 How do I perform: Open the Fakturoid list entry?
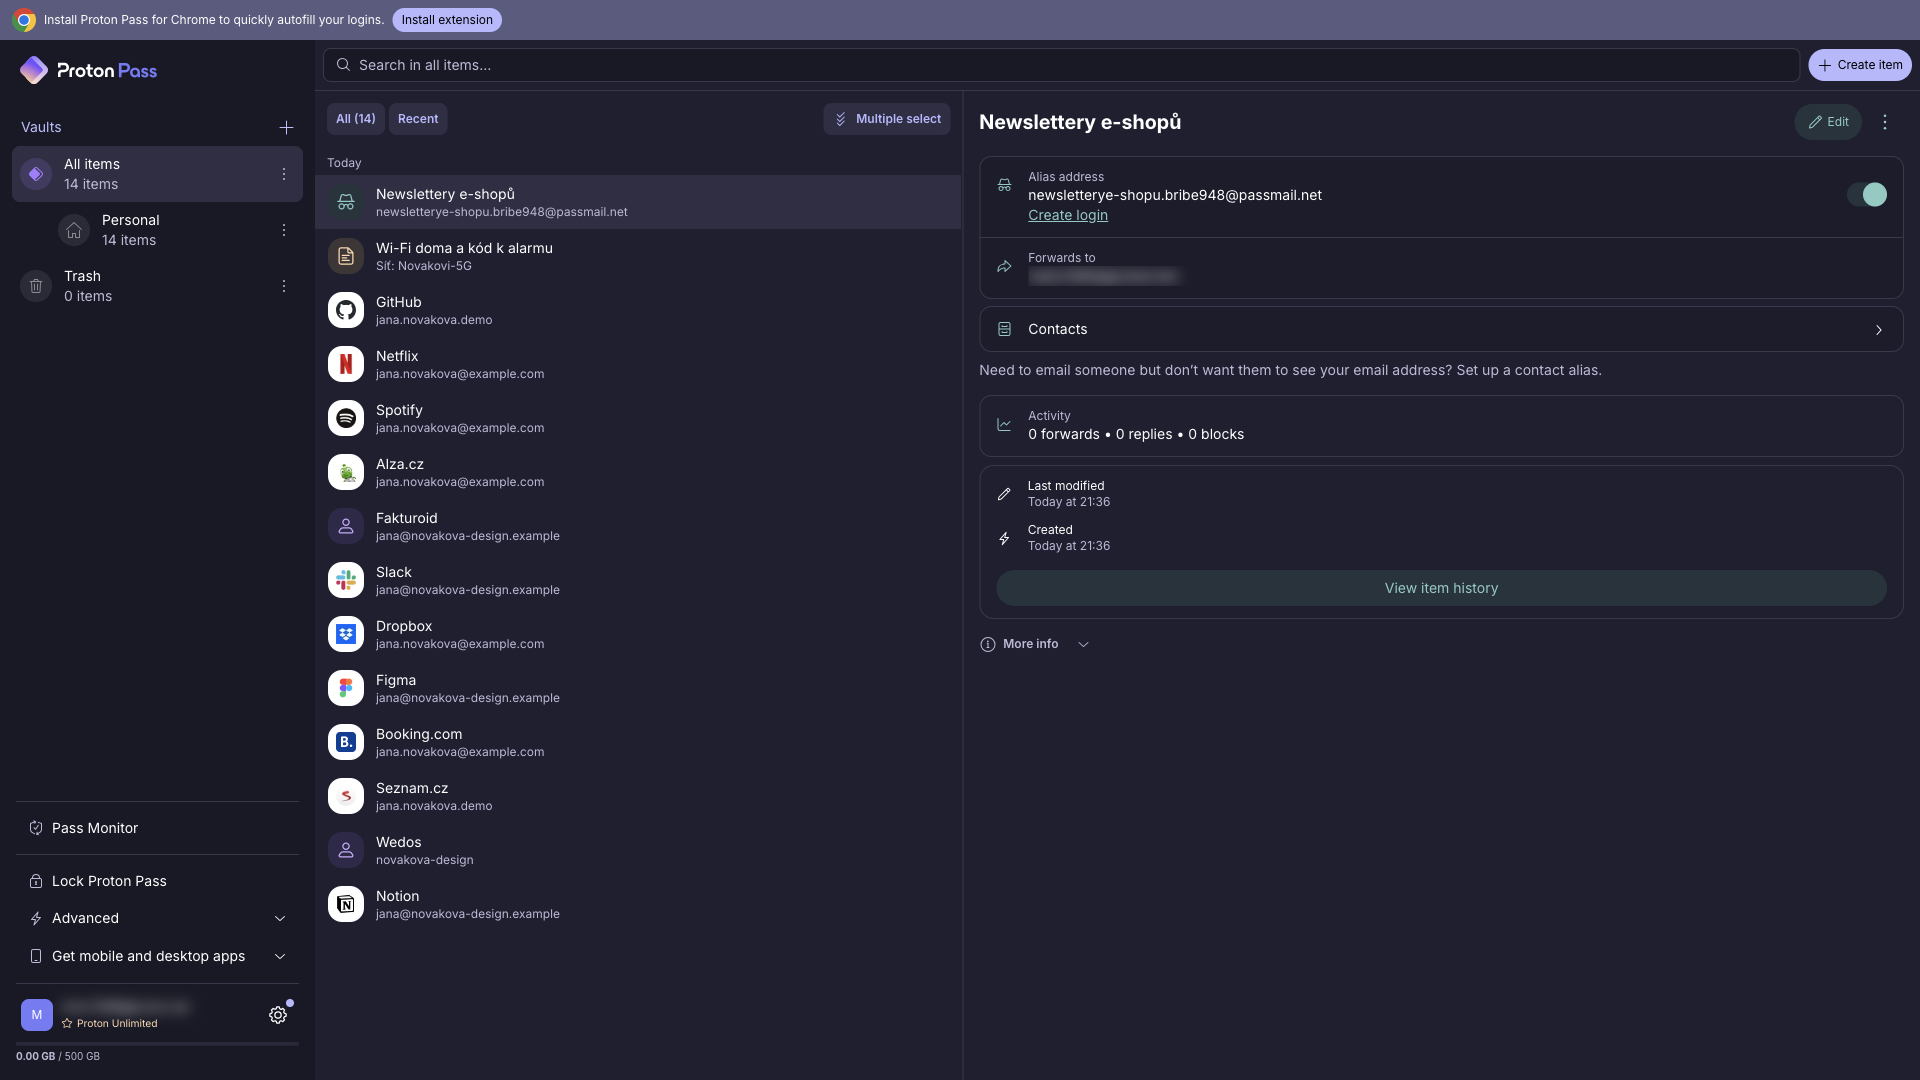click(638, 526)
